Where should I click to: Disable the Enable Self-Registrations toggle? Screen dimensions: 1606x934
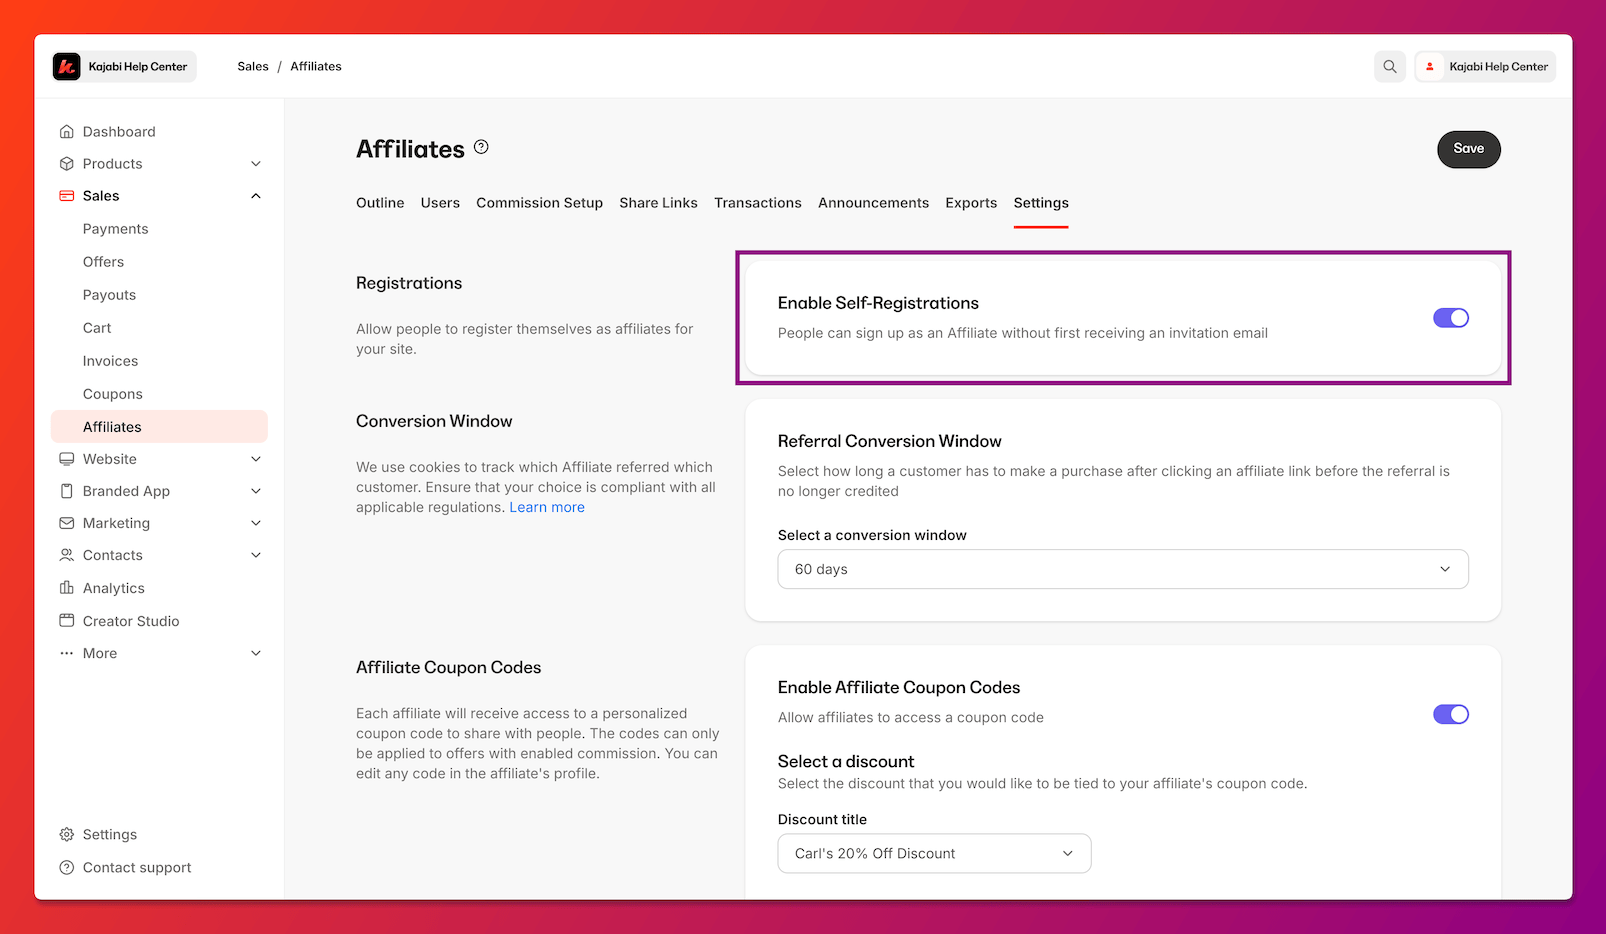[1450, 317]
